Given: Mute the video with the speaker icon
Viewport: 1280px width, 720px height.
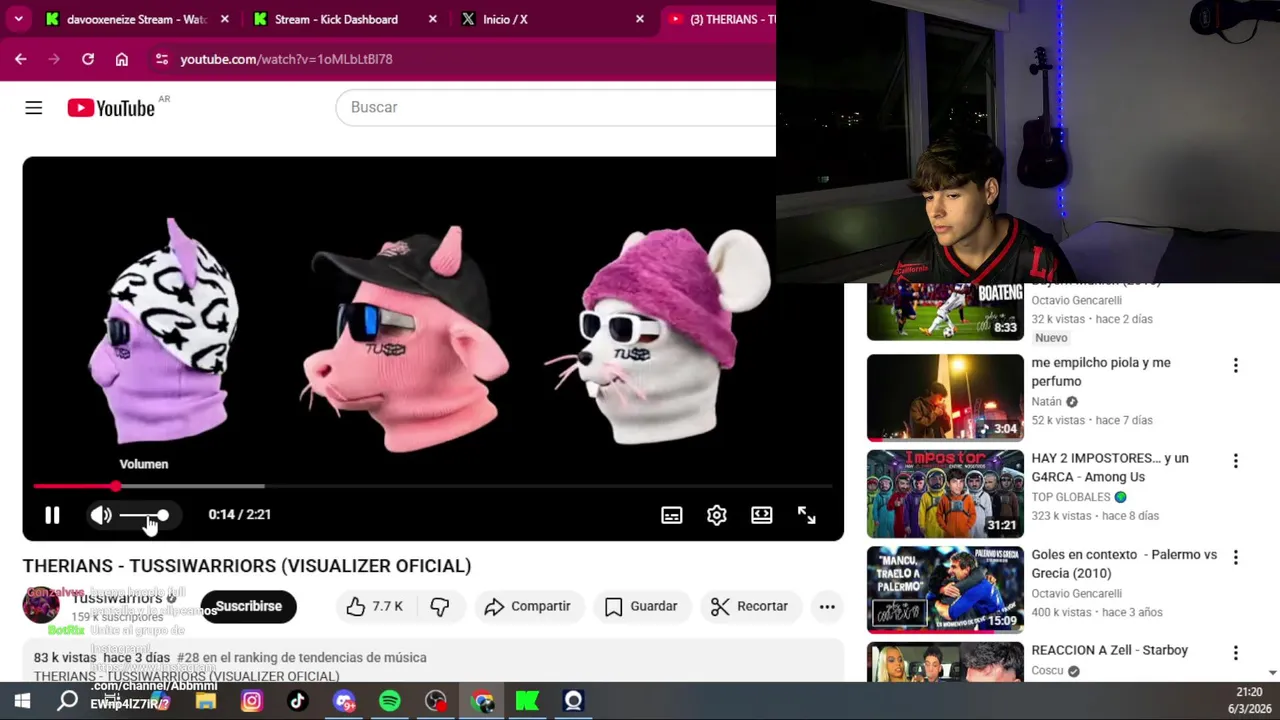Looking at the screenshot, I should 101,515.
